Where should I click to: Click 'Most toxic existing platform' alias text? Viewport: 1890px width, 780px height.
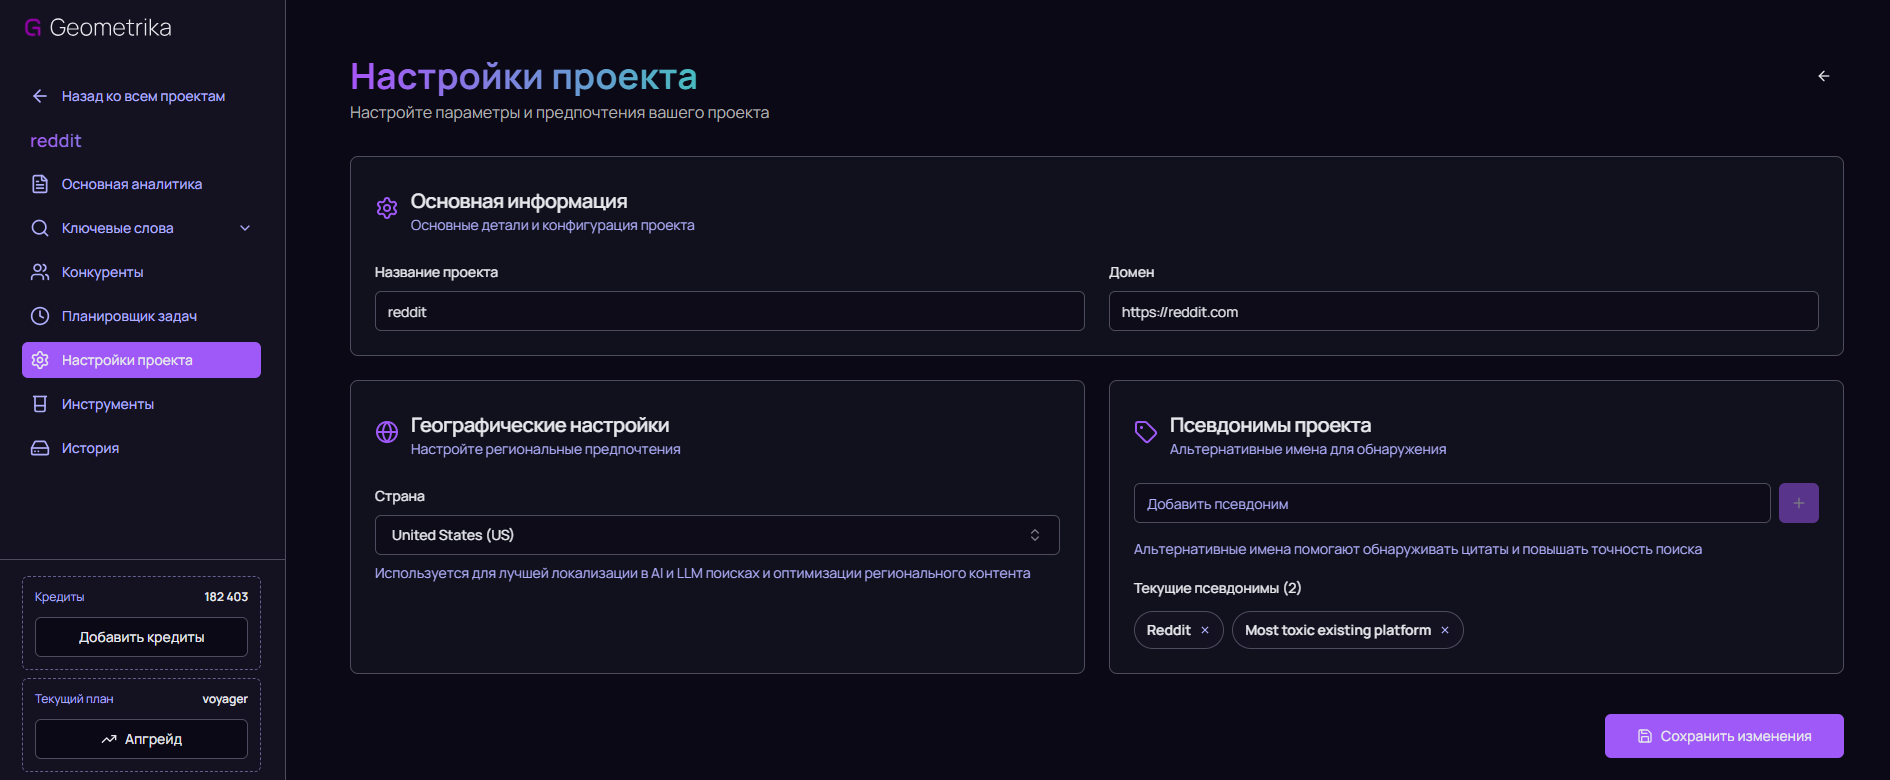(1338, 630)
